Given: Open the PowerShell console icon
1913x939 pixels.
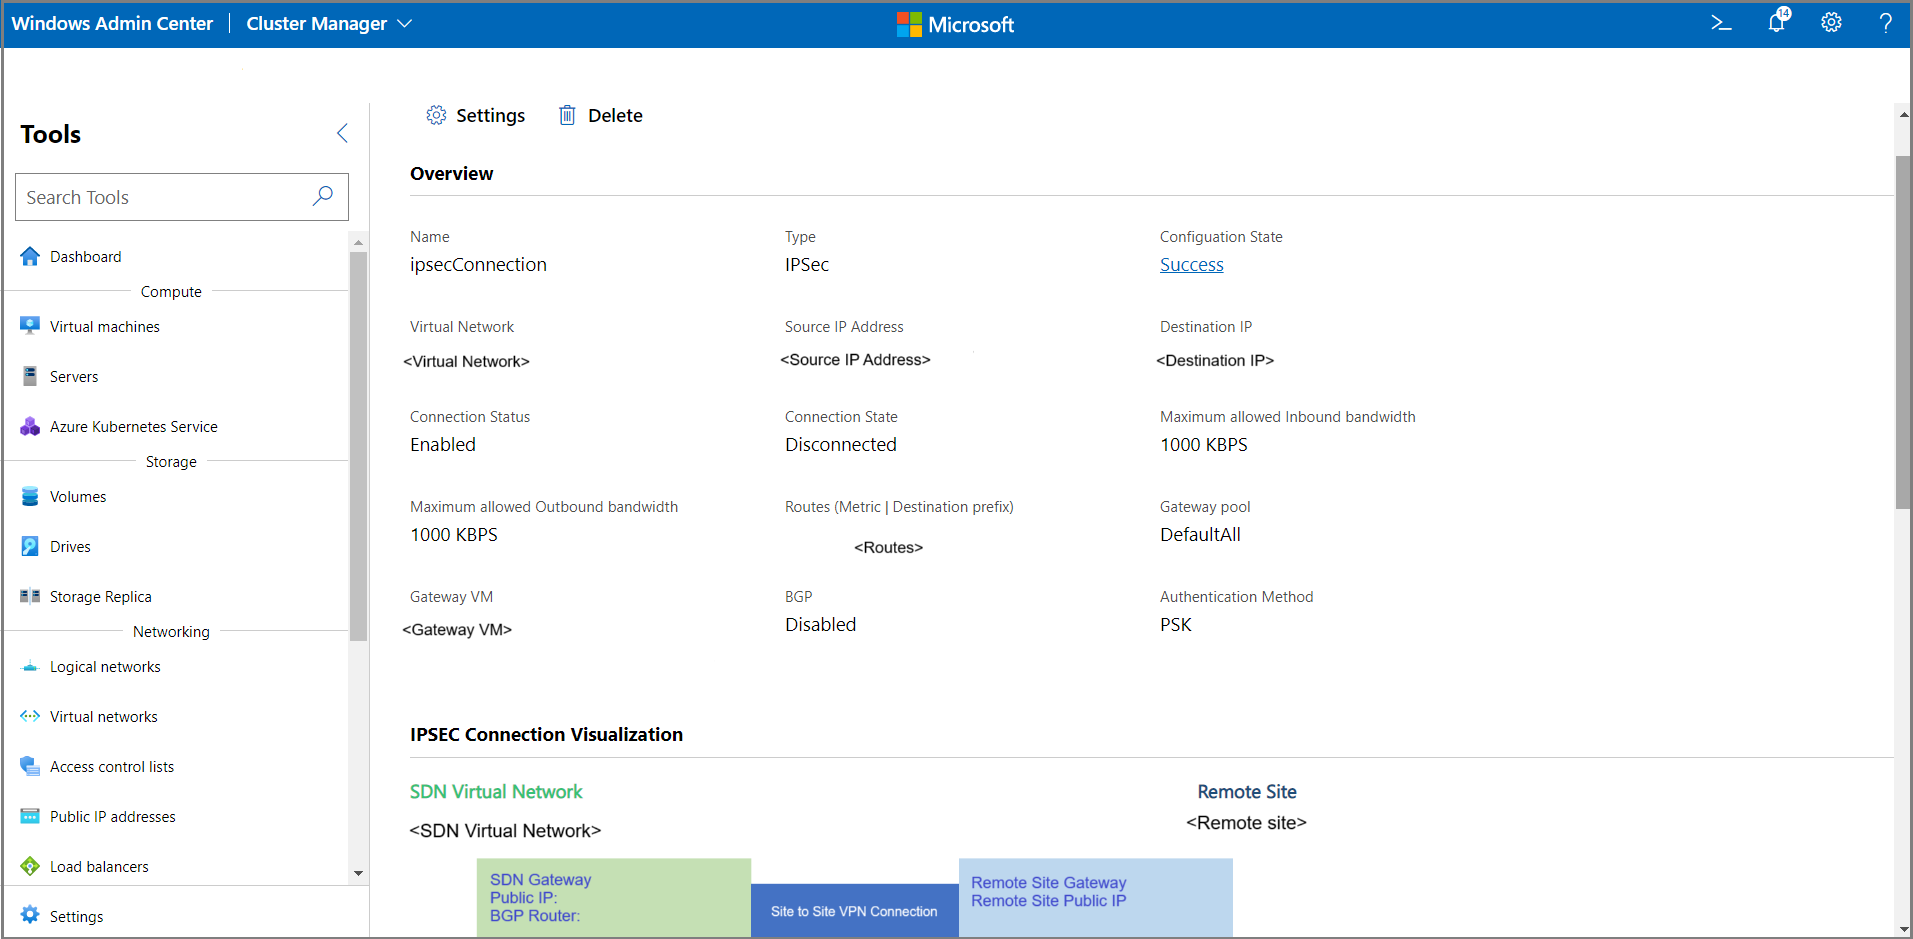Looking at the screenshot, I should pos(1720,23).
